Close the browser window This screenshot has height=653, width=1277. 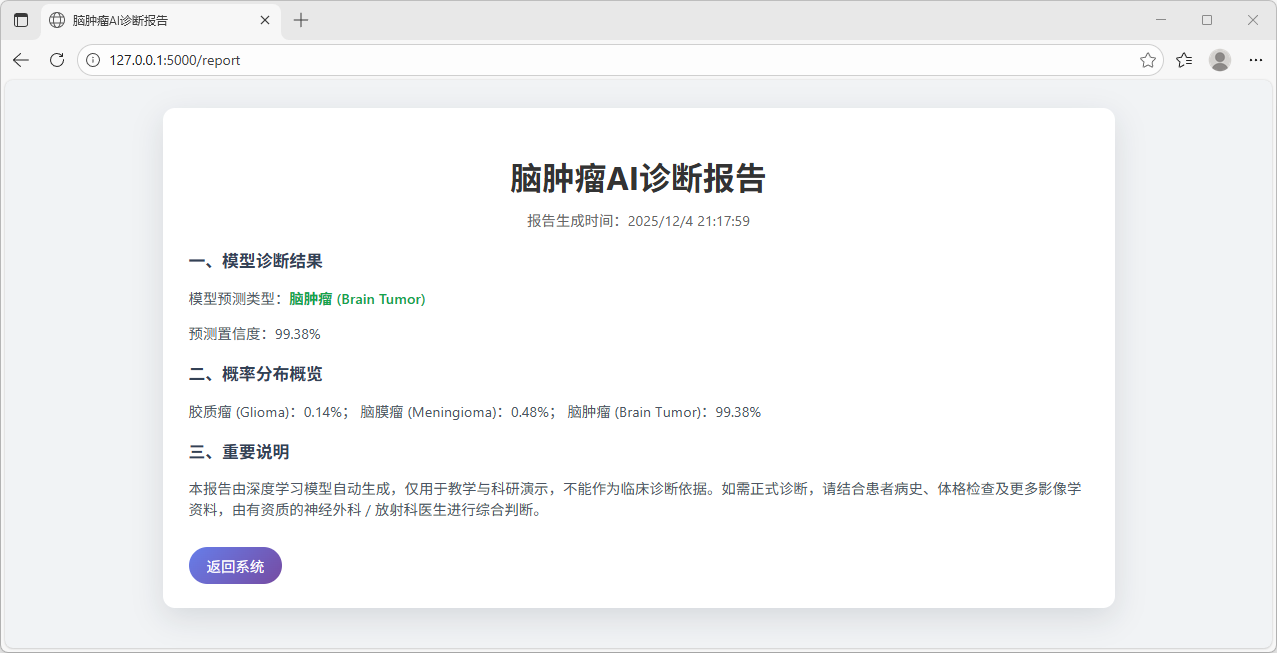coord(1252,20)
